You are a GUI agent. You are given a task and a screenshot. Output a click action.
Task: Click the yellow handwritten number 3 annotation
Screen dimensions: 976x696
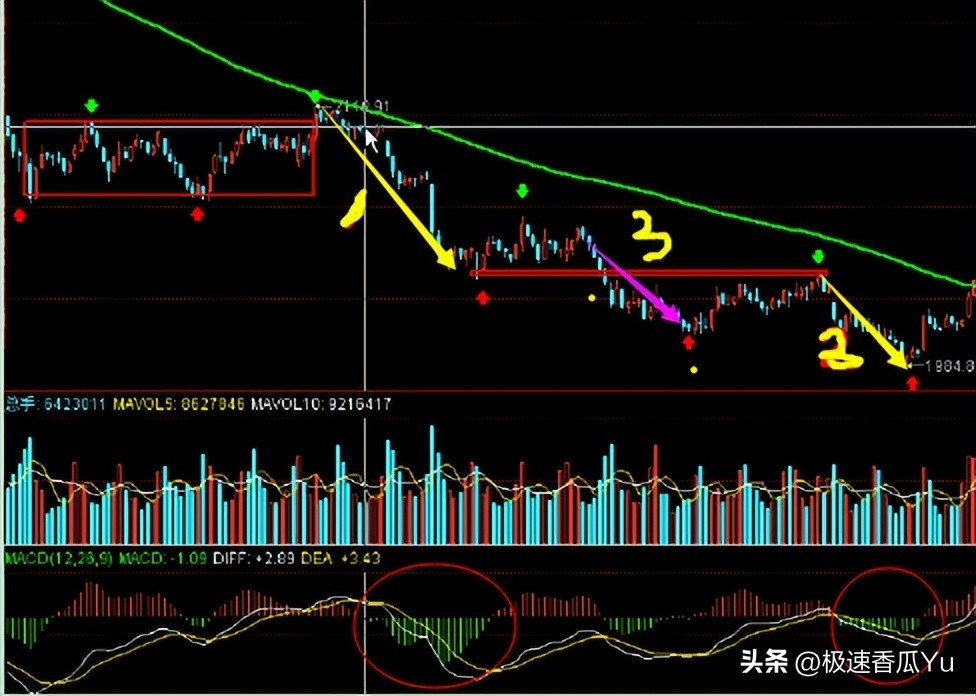pos(651,234)
